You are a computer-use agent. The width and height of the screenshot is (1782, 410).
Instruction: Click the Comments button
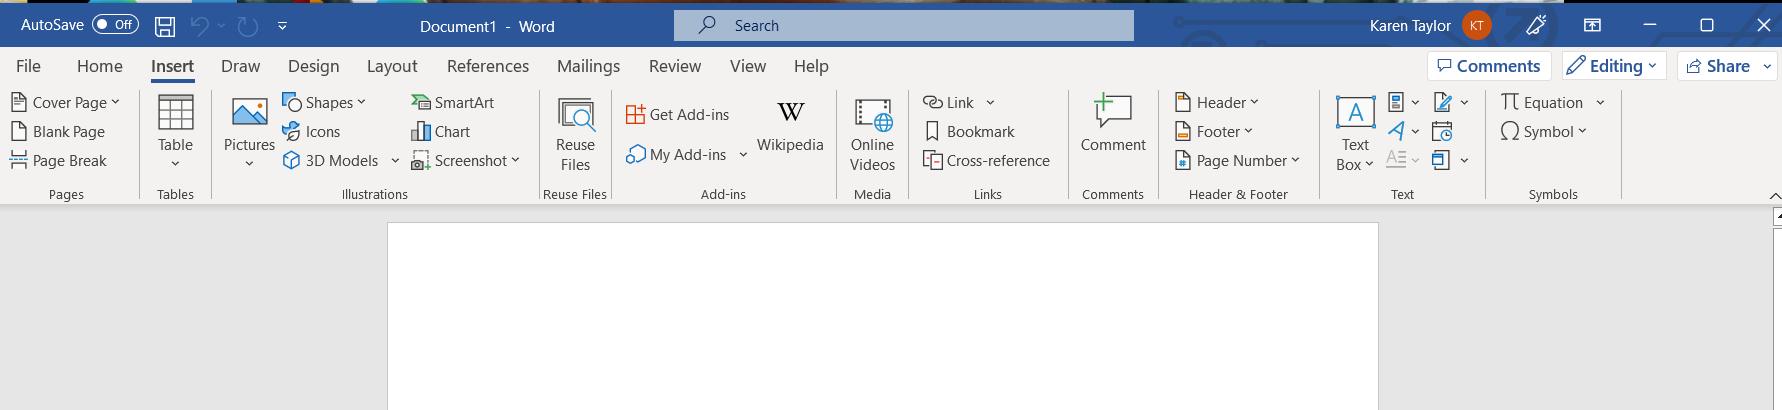[1489, 66]
